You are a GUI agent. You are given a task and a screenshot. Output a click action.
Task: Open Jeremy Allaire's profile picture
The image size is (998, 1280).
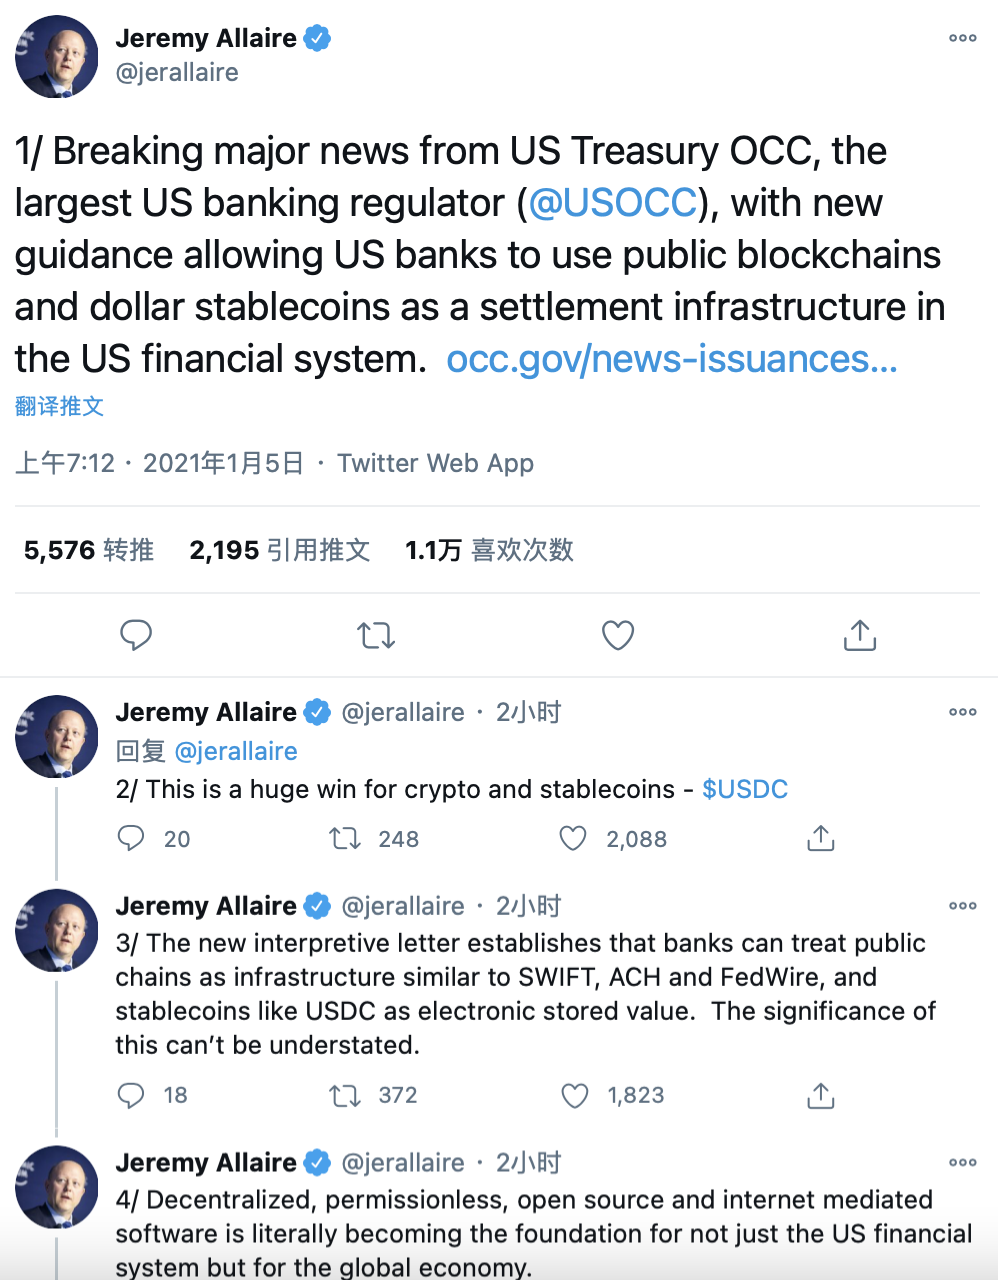(x=57, y=57)
